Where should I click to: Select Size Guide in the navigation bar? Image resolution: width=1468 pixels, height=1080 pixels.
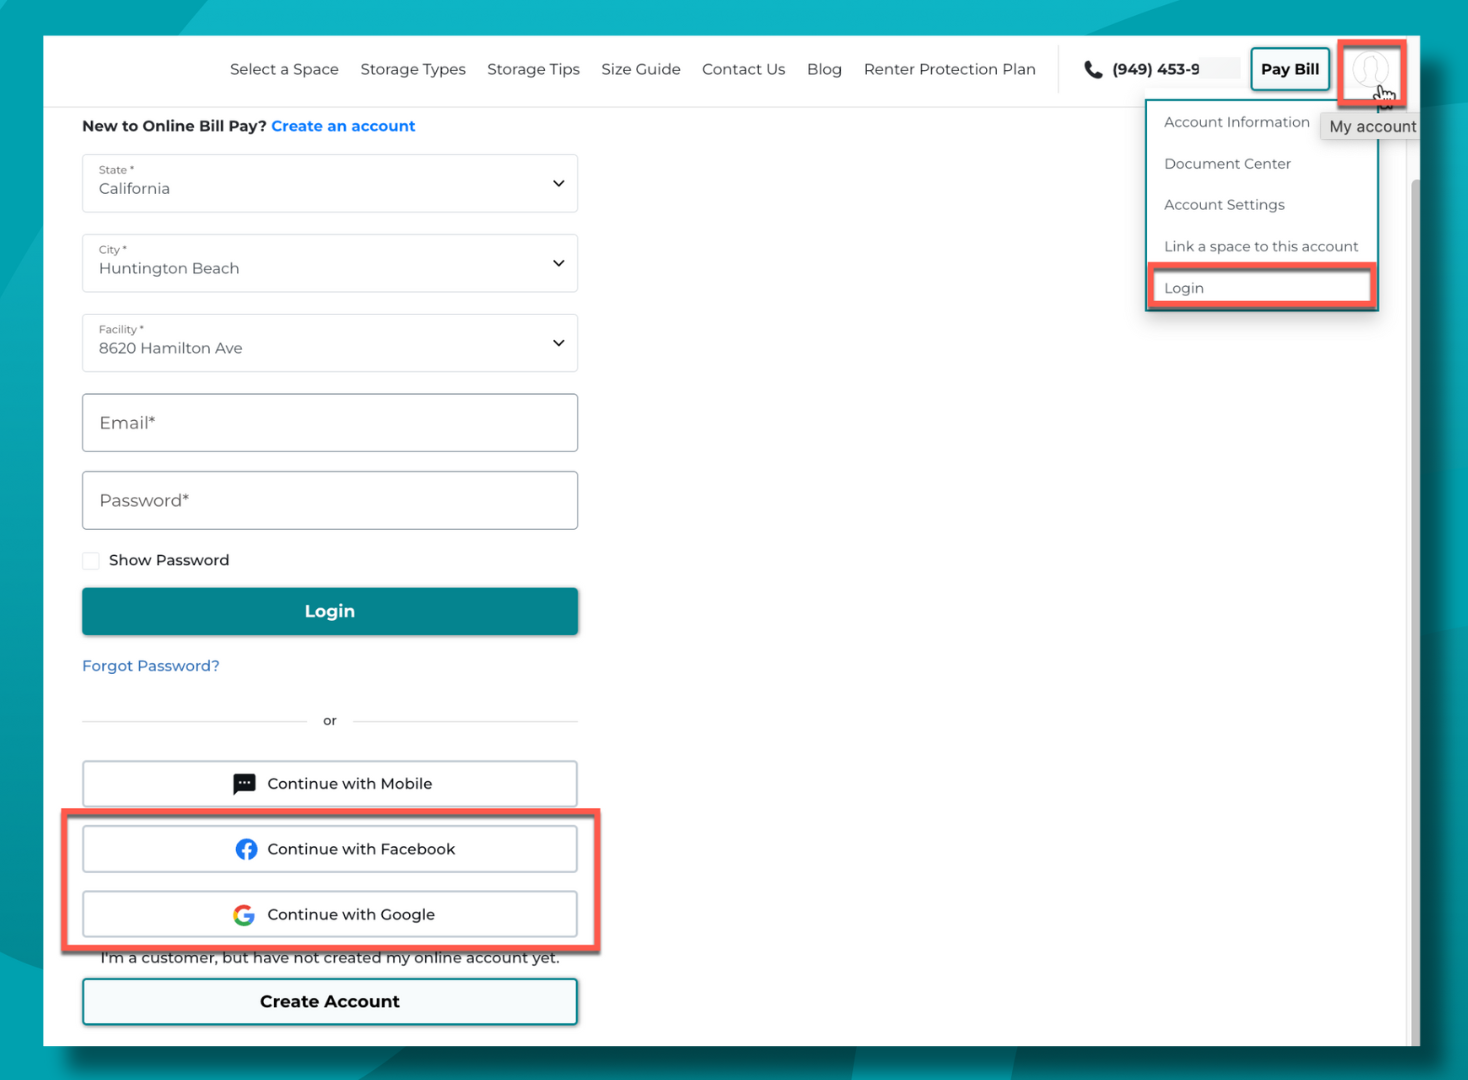tap(641, 69)
